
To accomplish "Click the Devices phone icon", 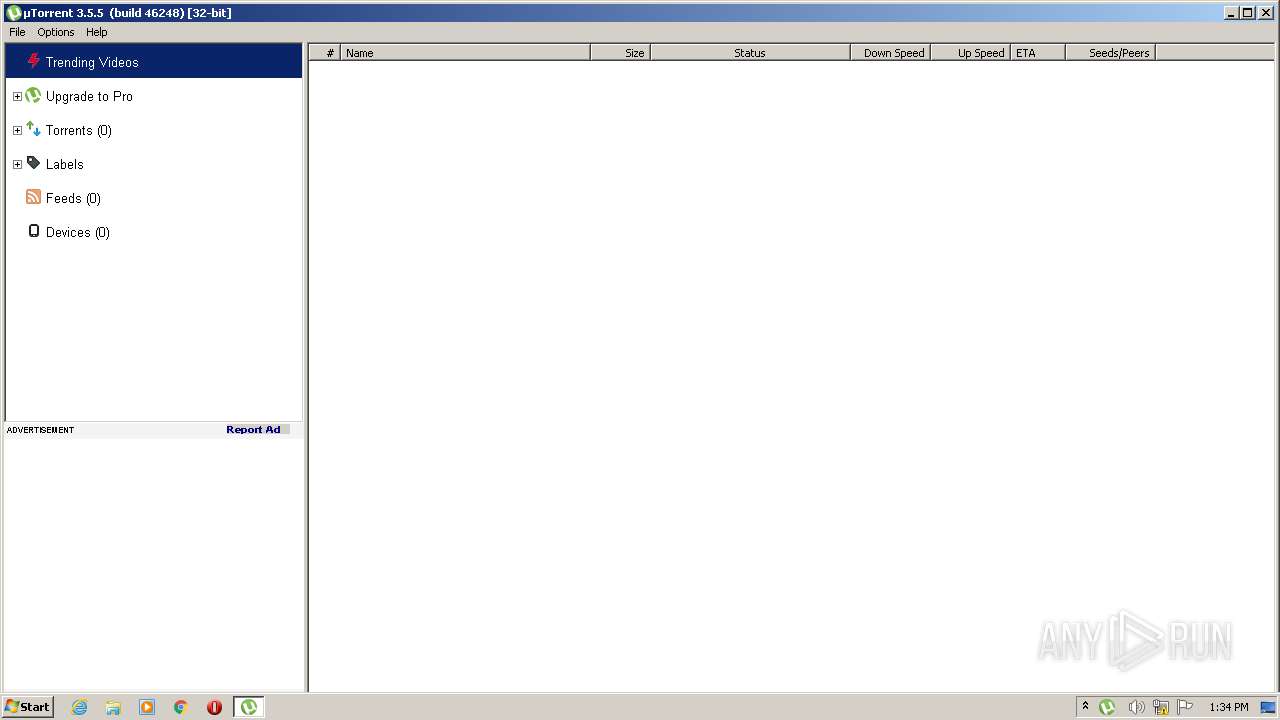I will (x=34, y=231).
